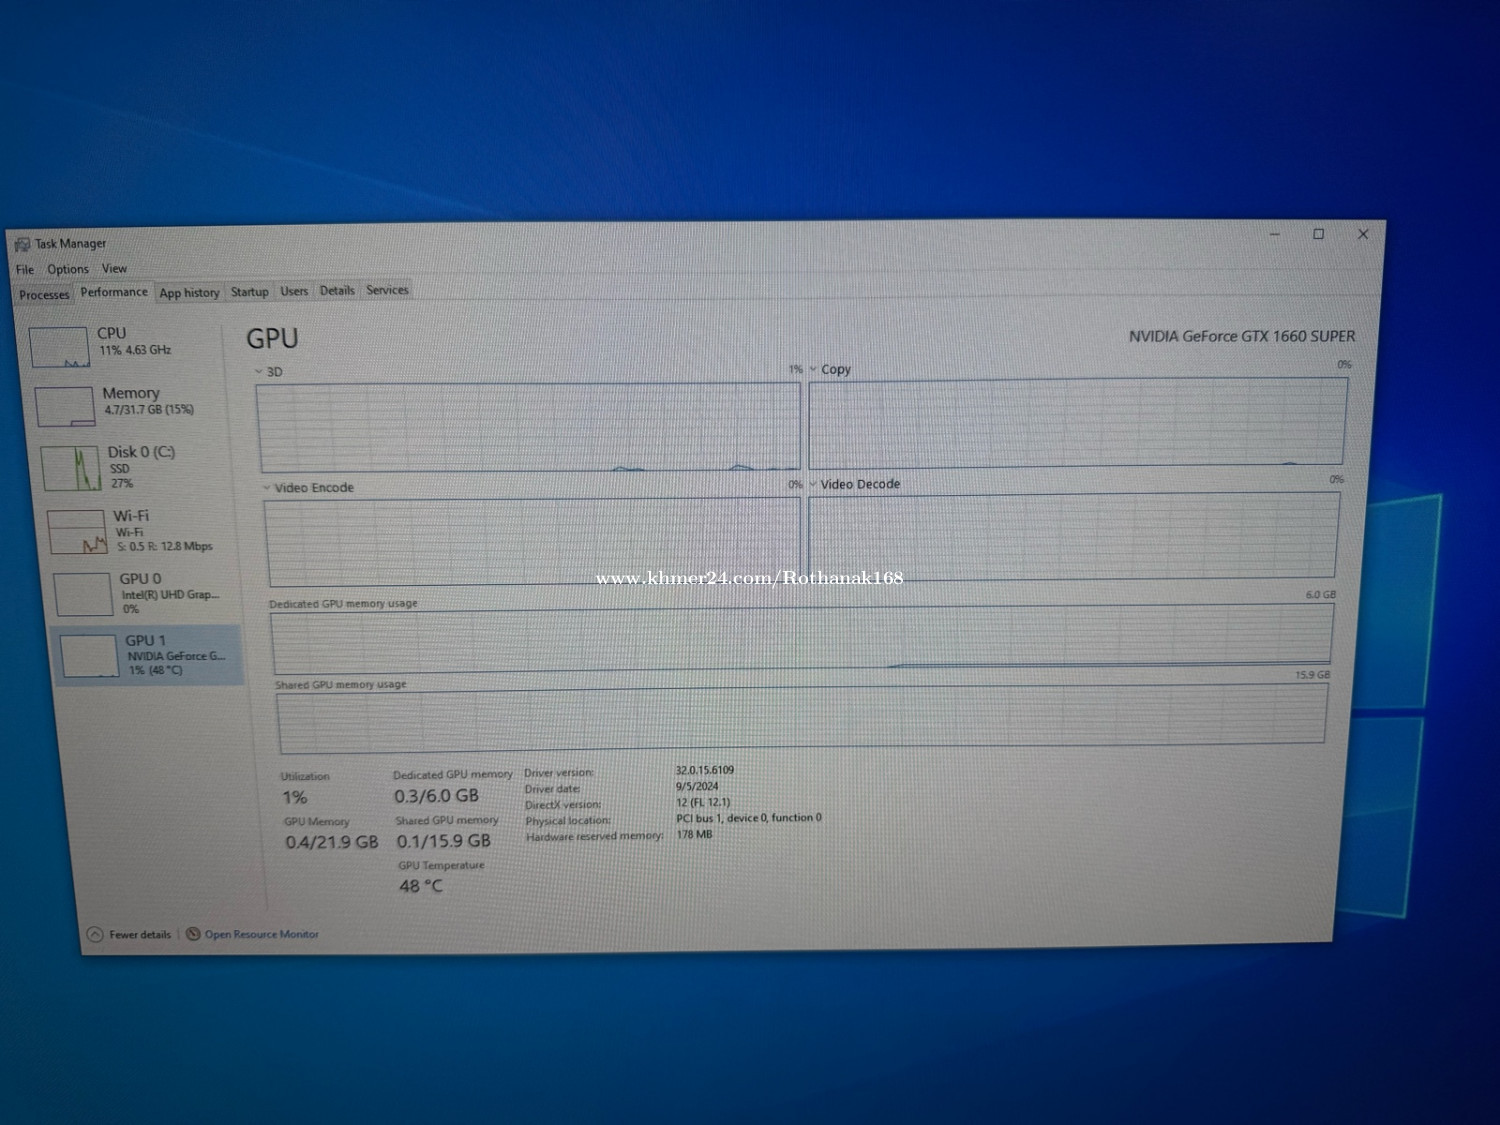
Task: Switch to the Processes tab
Action: coord(44,294)
